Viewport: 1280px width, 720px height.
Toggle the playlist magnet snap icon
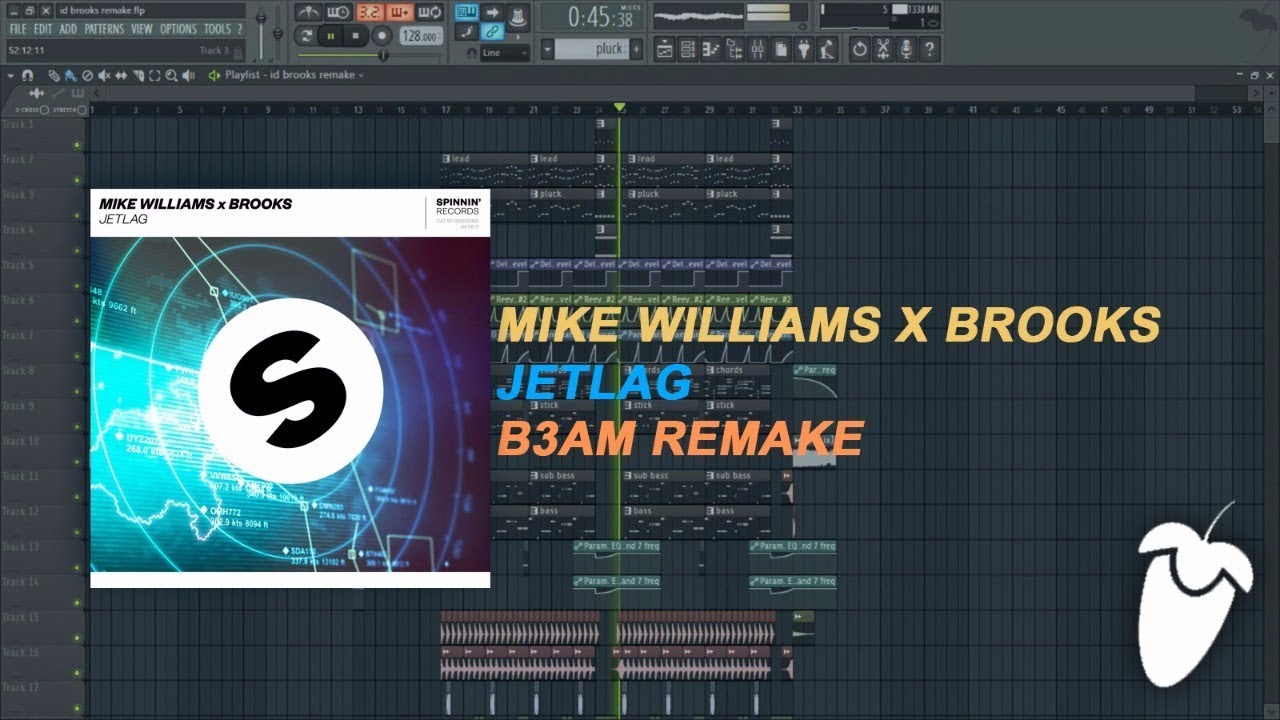coord(27,76)
